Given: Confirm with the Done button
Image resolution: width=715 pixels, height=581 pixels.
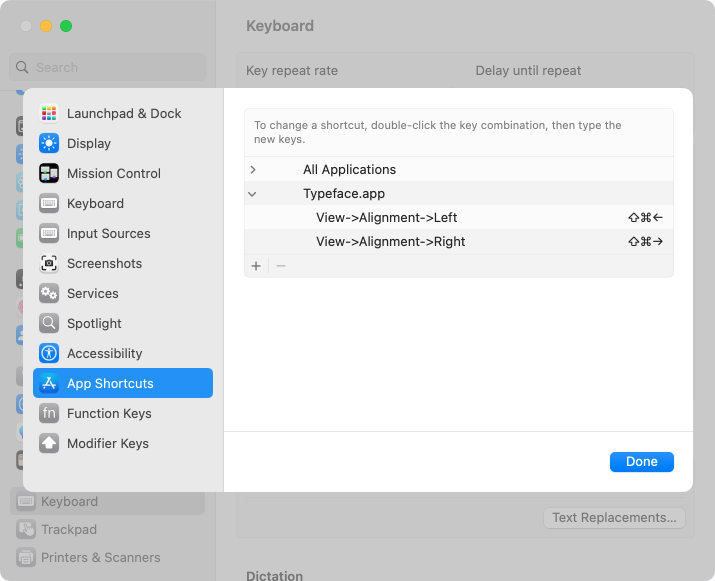Looking at the screenshot, I should 642,462.
